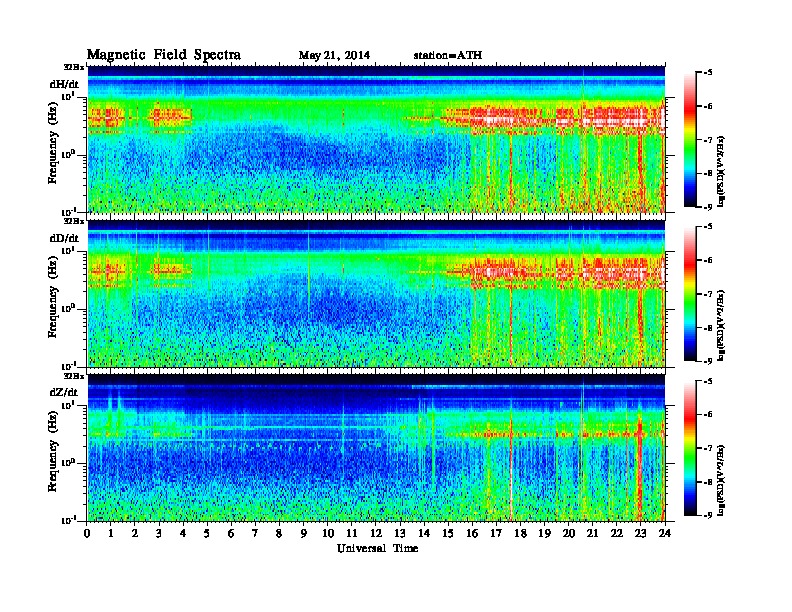Click the "32Hz" label of the dH/dt panel
Viewport: 792px width, 612px height.
tap(73, 67)
